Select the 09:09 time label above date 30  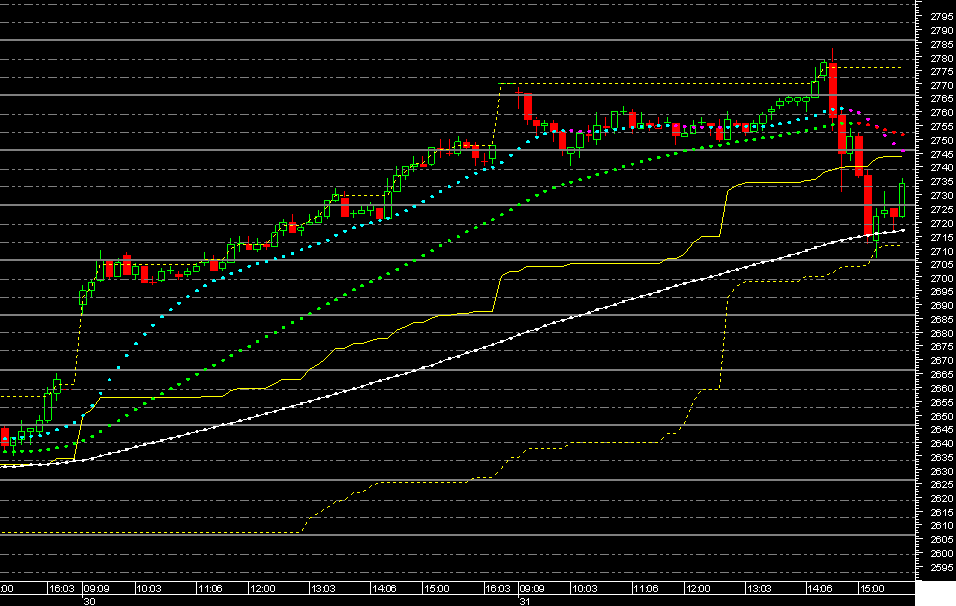96,589
